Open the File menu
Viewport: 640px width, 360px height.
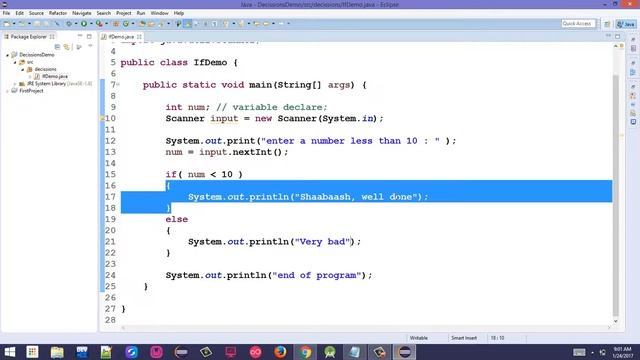(6, 13)
